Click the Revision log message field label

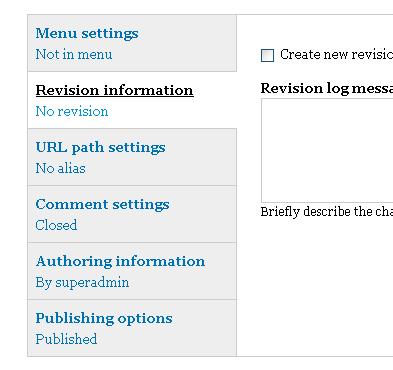(327, 88)
